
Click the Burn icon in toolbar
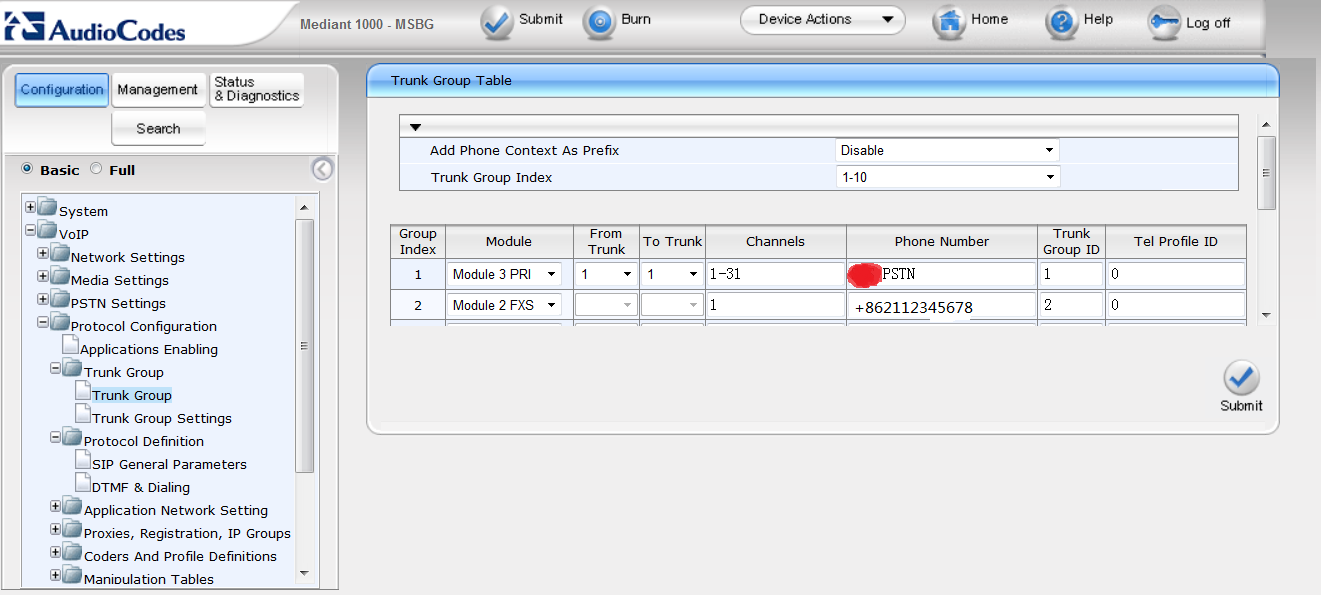pyautogui.click(x=599, y=22)
